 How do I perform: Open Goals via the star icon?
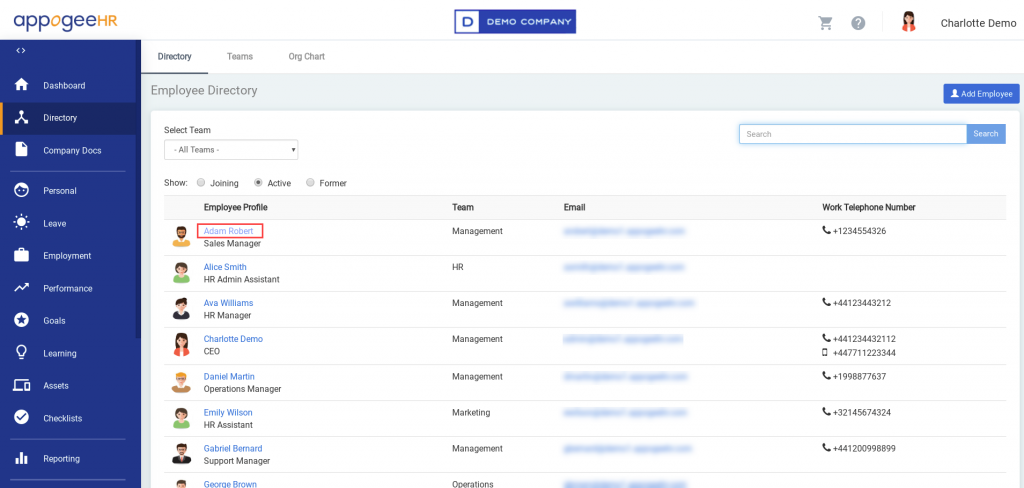point(21,320)
